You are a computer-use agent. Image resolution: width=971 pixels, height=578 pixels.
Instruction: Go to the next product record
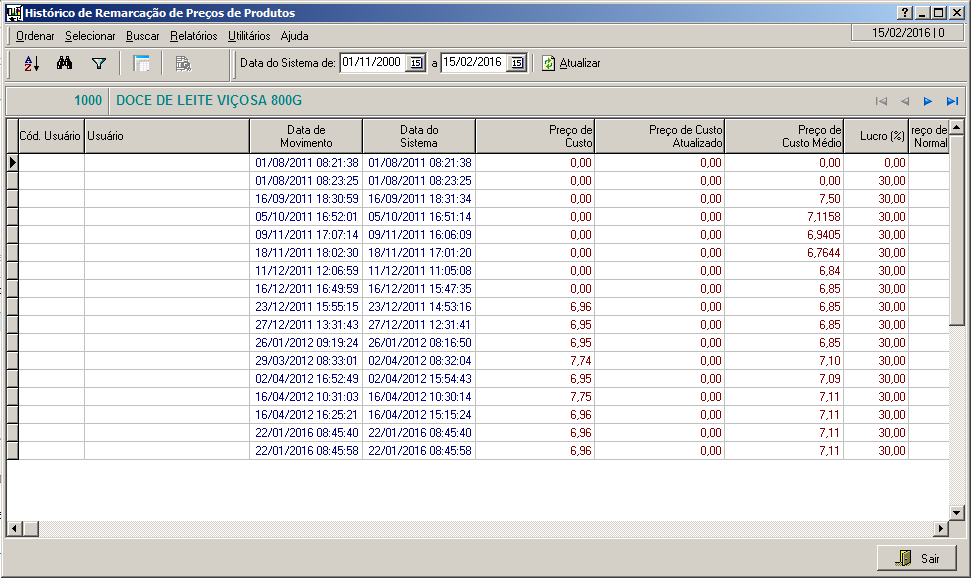(x=928, y=101)
